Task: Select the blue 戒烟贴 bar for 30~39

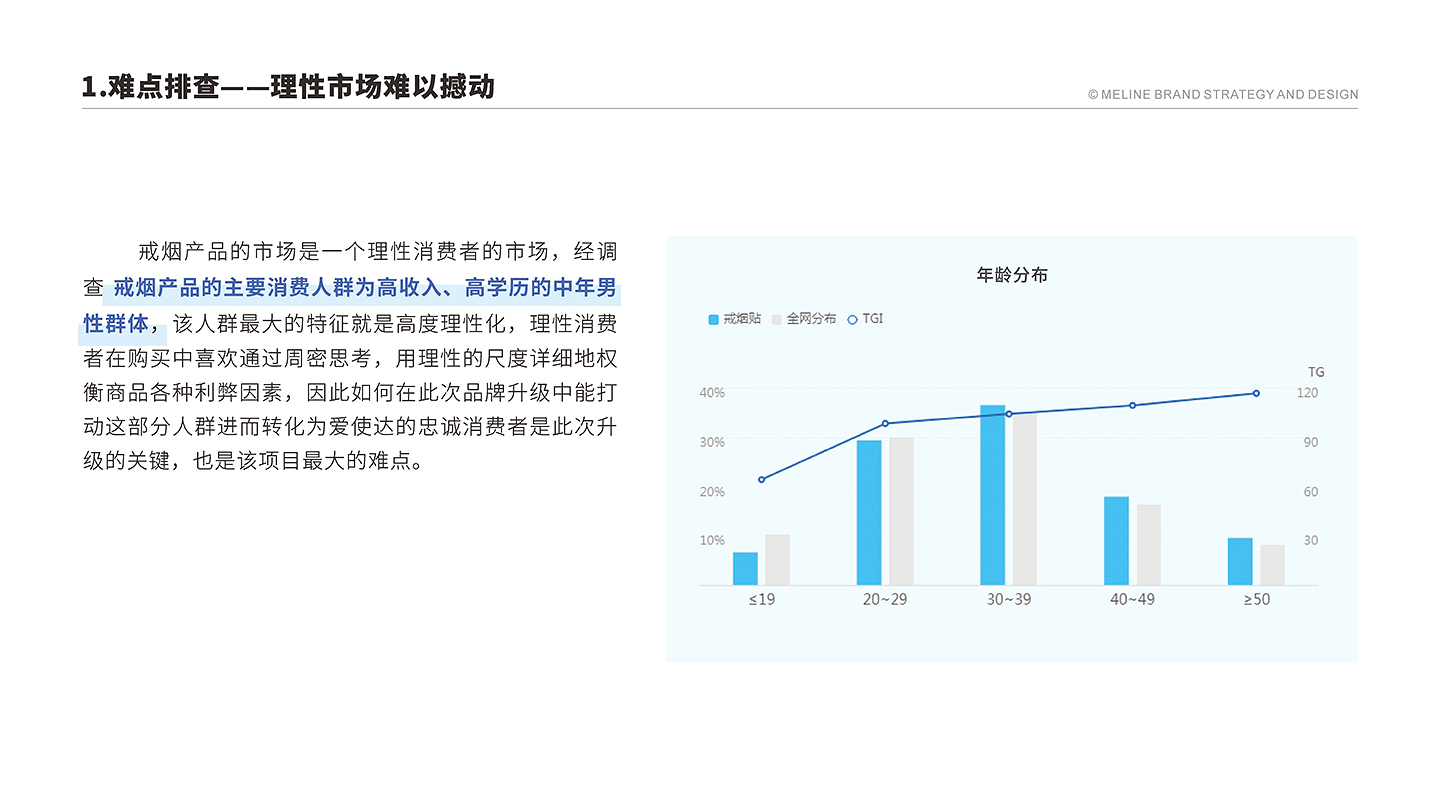Action: coord(993,495)
